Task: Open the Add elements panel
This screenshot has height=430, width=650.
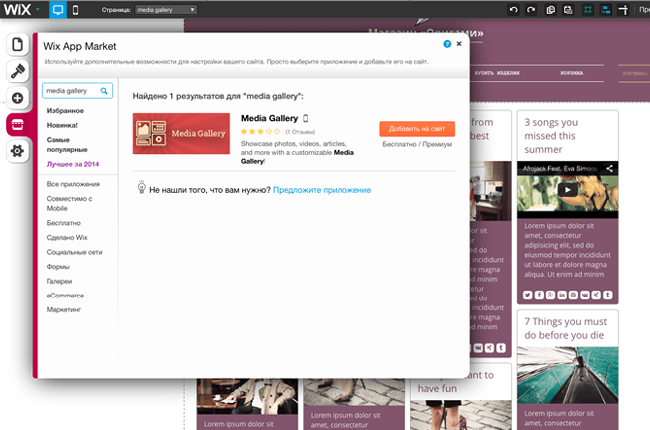Action: (17, 98)
